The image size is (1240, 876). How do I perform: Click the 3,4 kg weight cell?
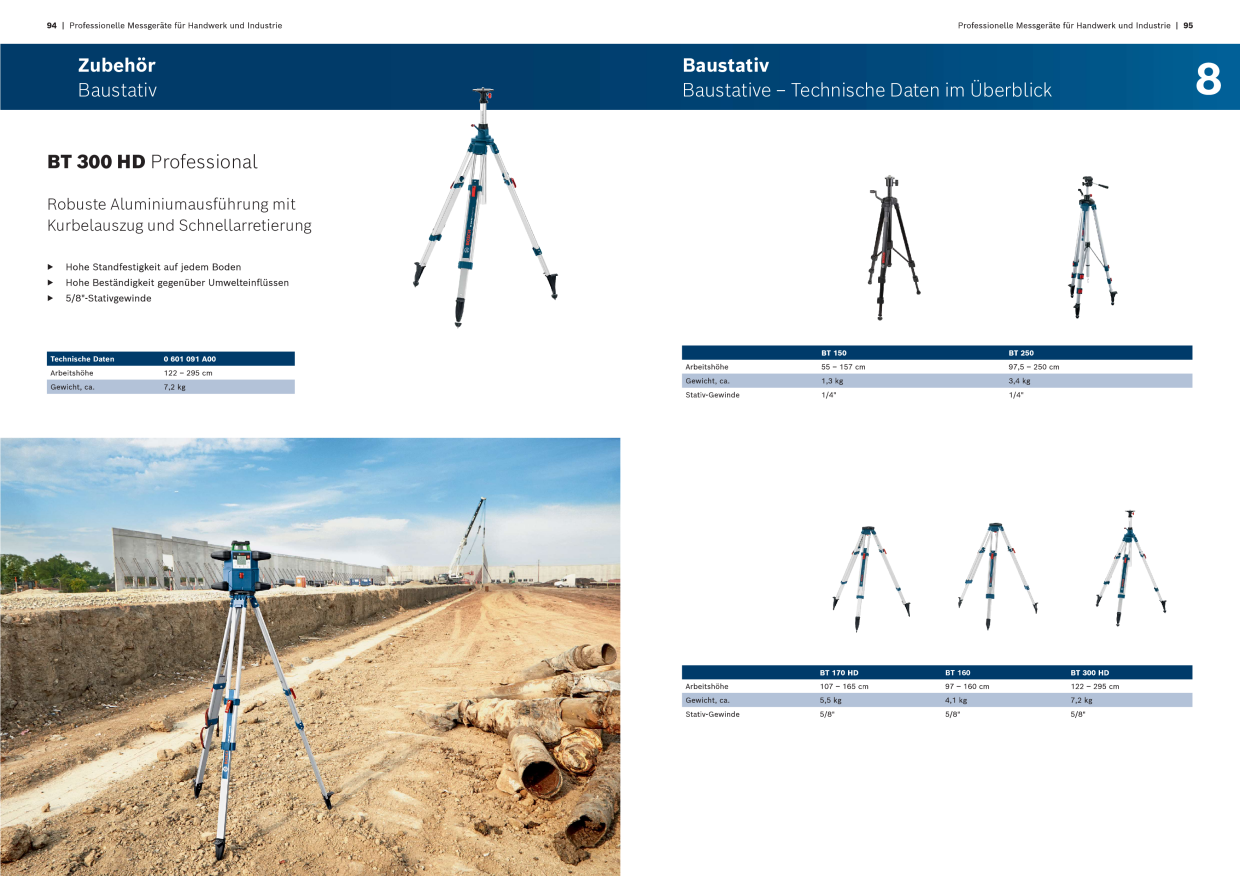1020,381
